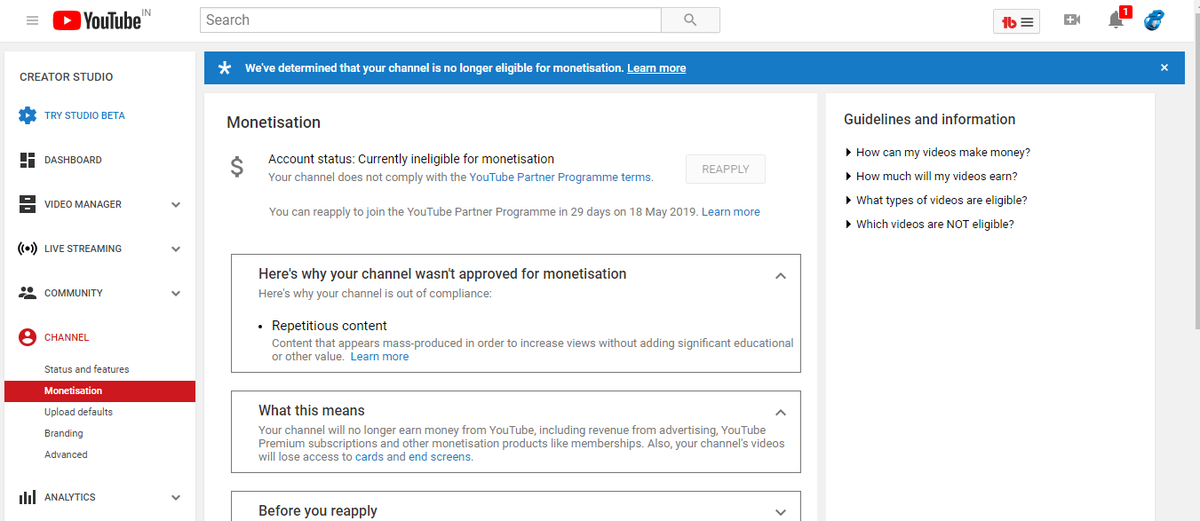The height and width of the screenshot is (521, 1200).
Task: Click the Channel person icon
Action: click(28, 337)
